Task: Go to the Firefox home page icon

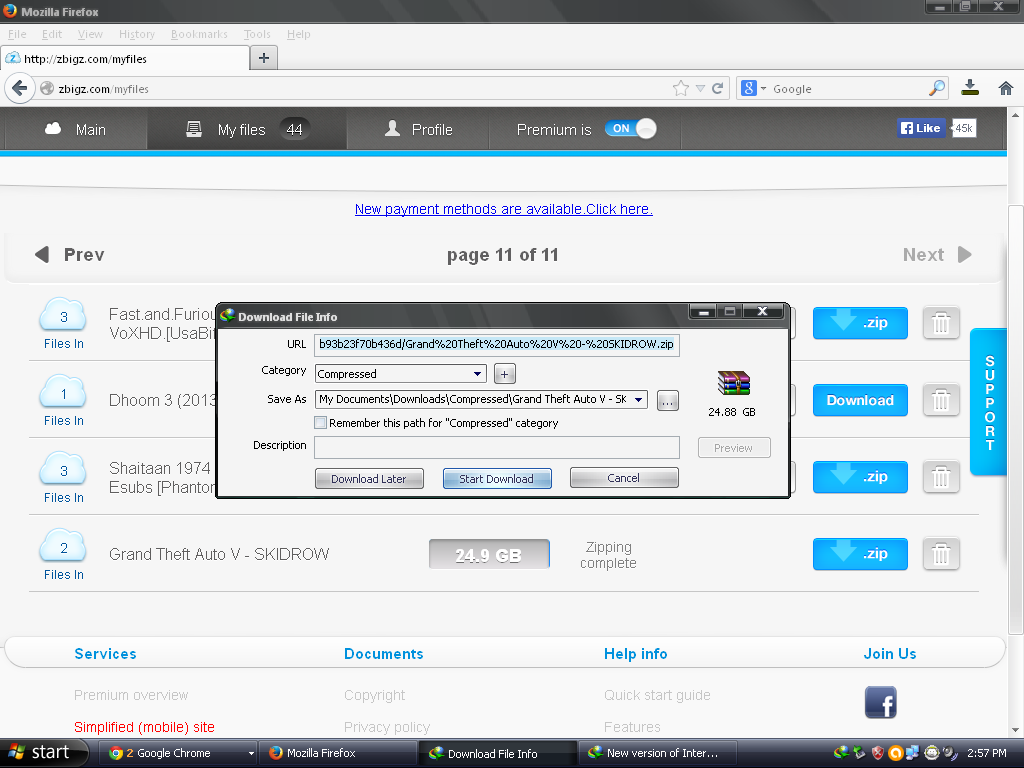Action: click(x=1006, y=88)
